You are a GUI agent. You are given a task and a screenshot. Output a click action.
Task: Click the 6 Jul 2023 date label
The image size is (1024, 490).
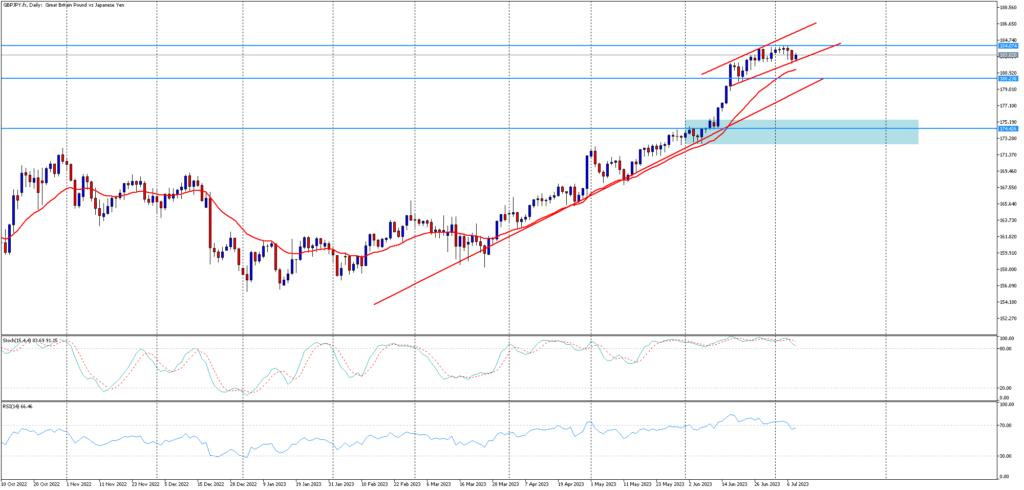795,484
